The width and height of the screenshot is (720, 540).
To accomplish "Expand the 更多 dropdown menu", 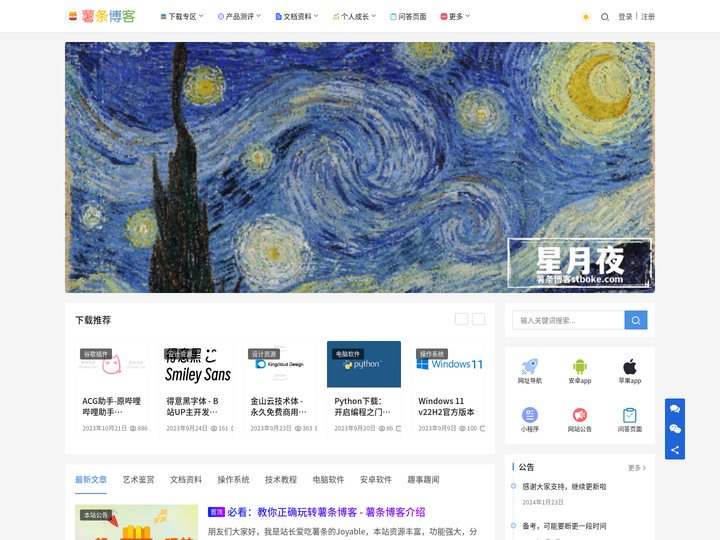I will click(455, 17).
